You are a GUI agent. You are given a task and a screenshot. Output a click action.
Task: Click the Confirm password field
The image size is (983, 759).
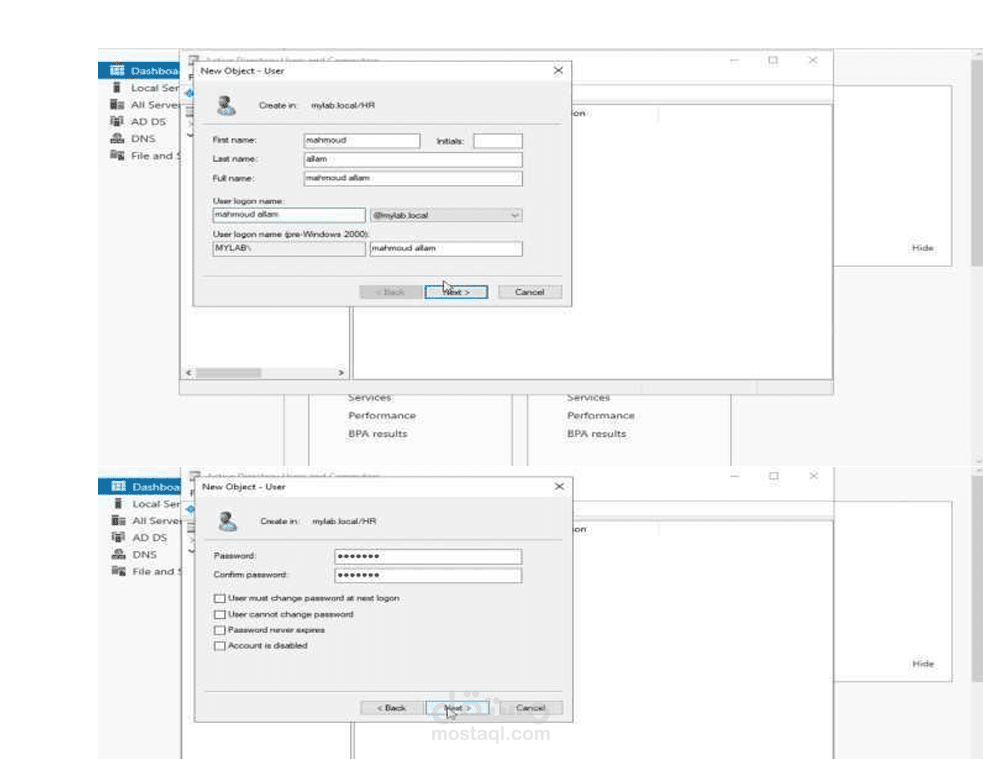(428, 575)
